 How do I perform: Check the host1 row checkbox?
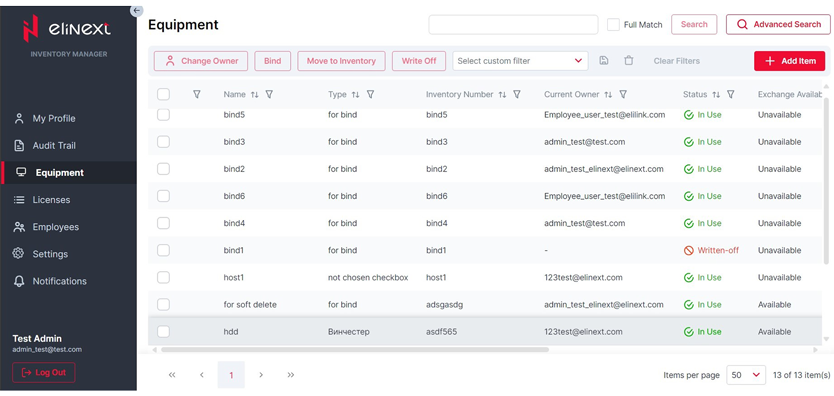click(x=163, y=277)
